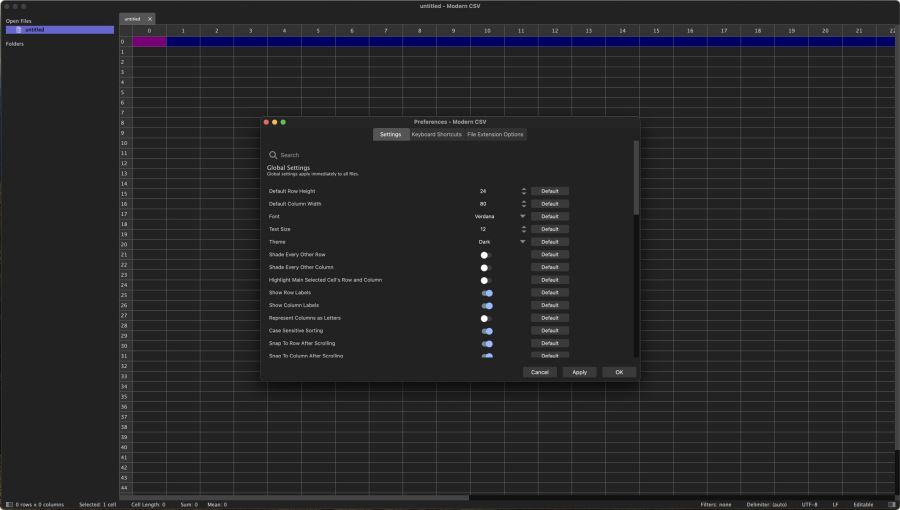Toggle Case Sensitive Sorting off

[487, 331]
